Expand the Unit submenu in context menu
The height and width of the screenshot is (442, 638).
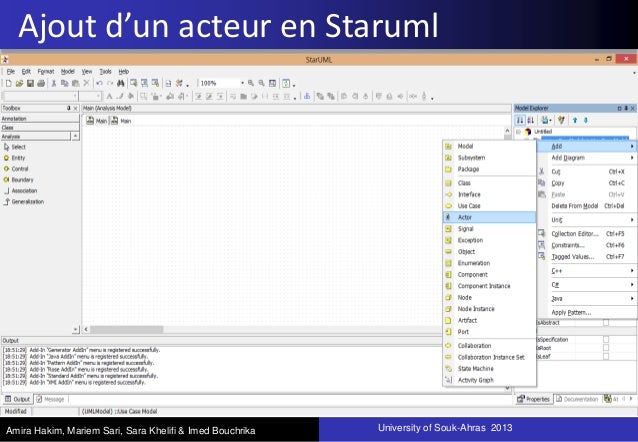point(588,220)
